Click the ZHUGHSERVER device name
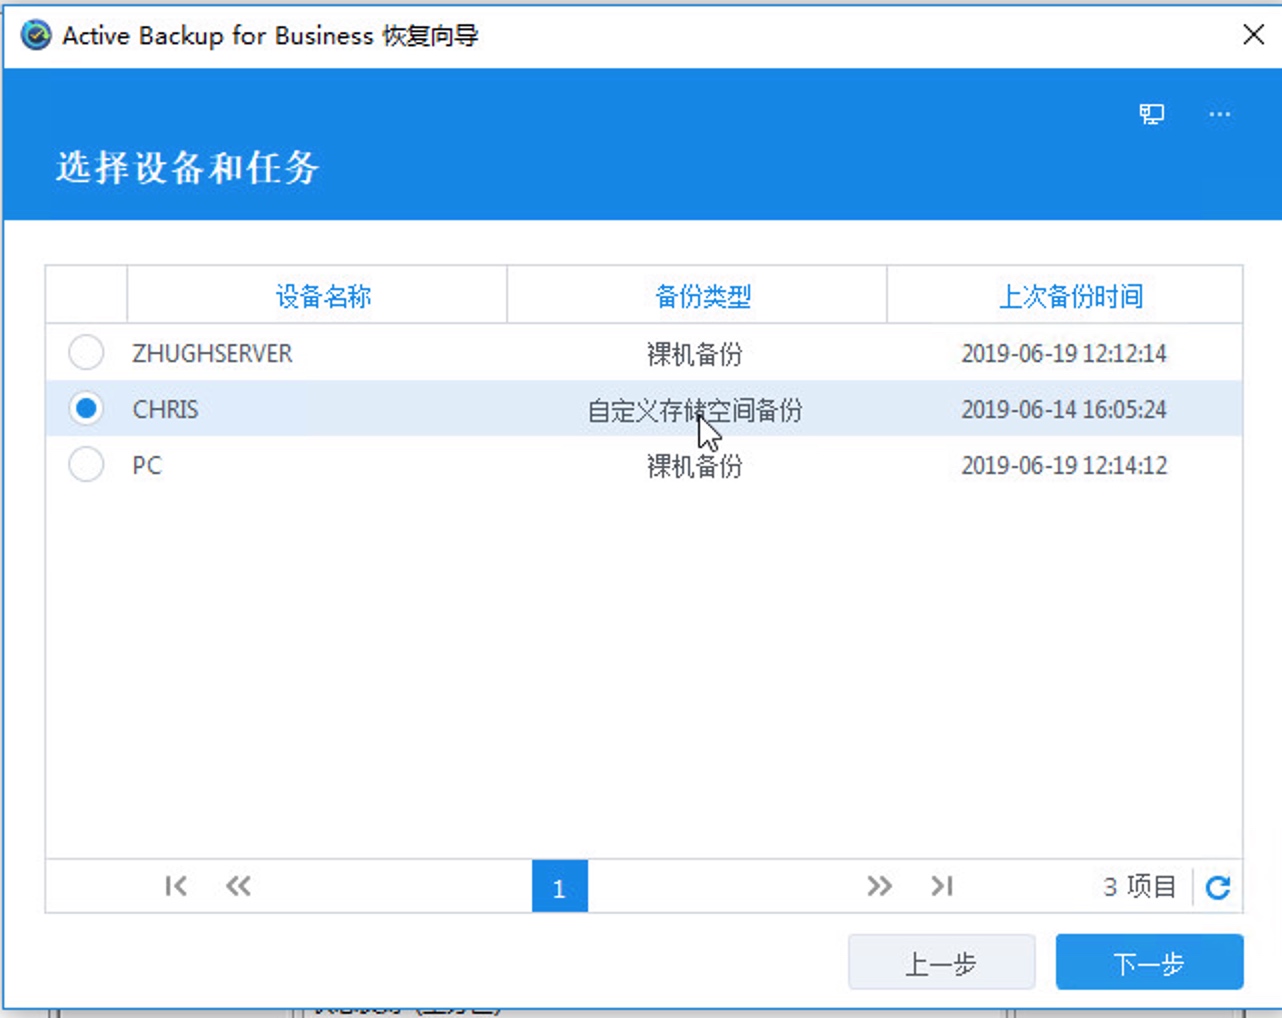This screenshot has width=1282, height=1018. (212, 353)
